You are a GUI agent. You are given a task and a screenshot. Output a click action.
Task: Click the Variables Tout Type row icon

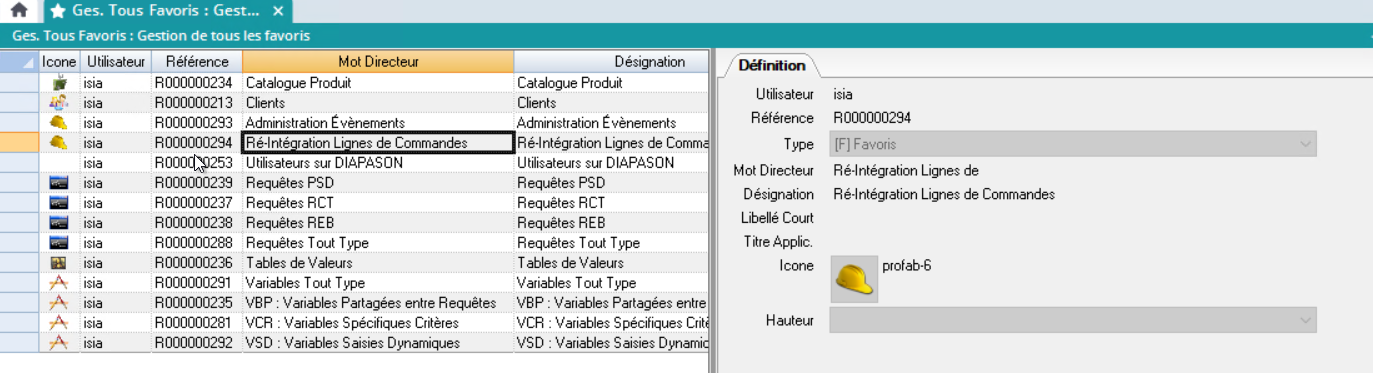point(59,283)
